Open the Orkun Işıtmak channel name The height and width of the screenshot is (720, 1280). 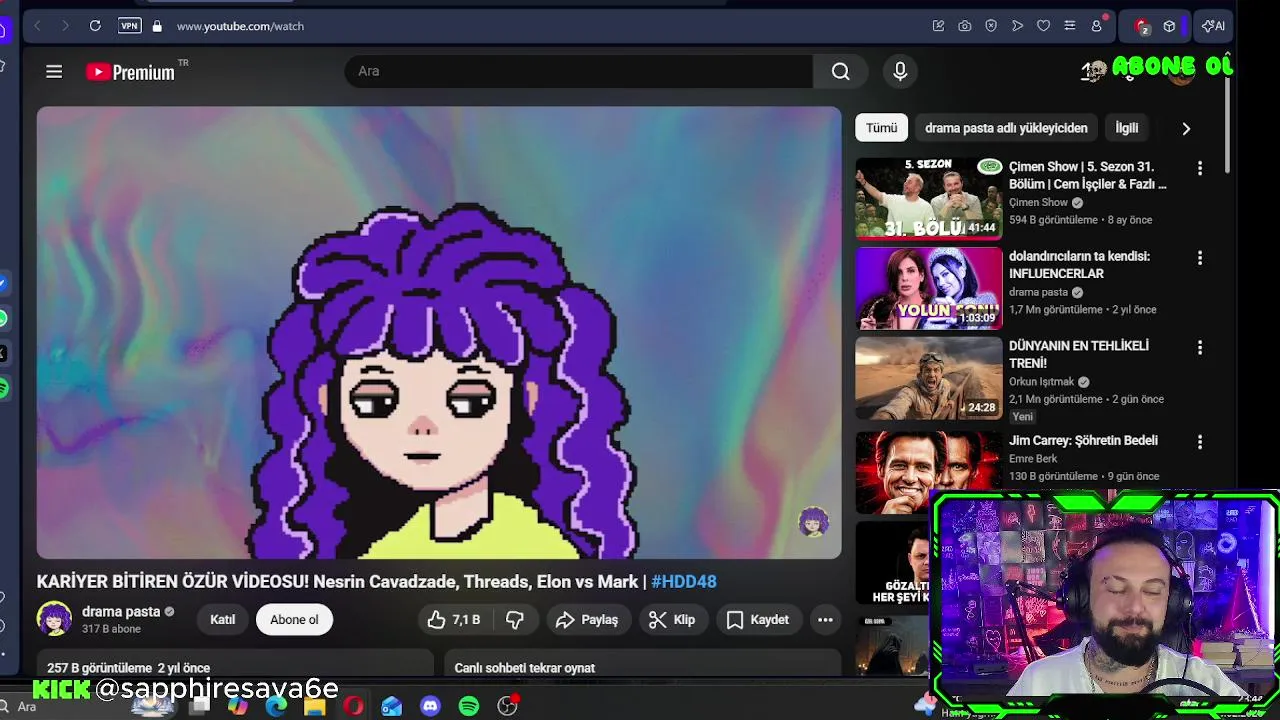[x=1041, y=382]
